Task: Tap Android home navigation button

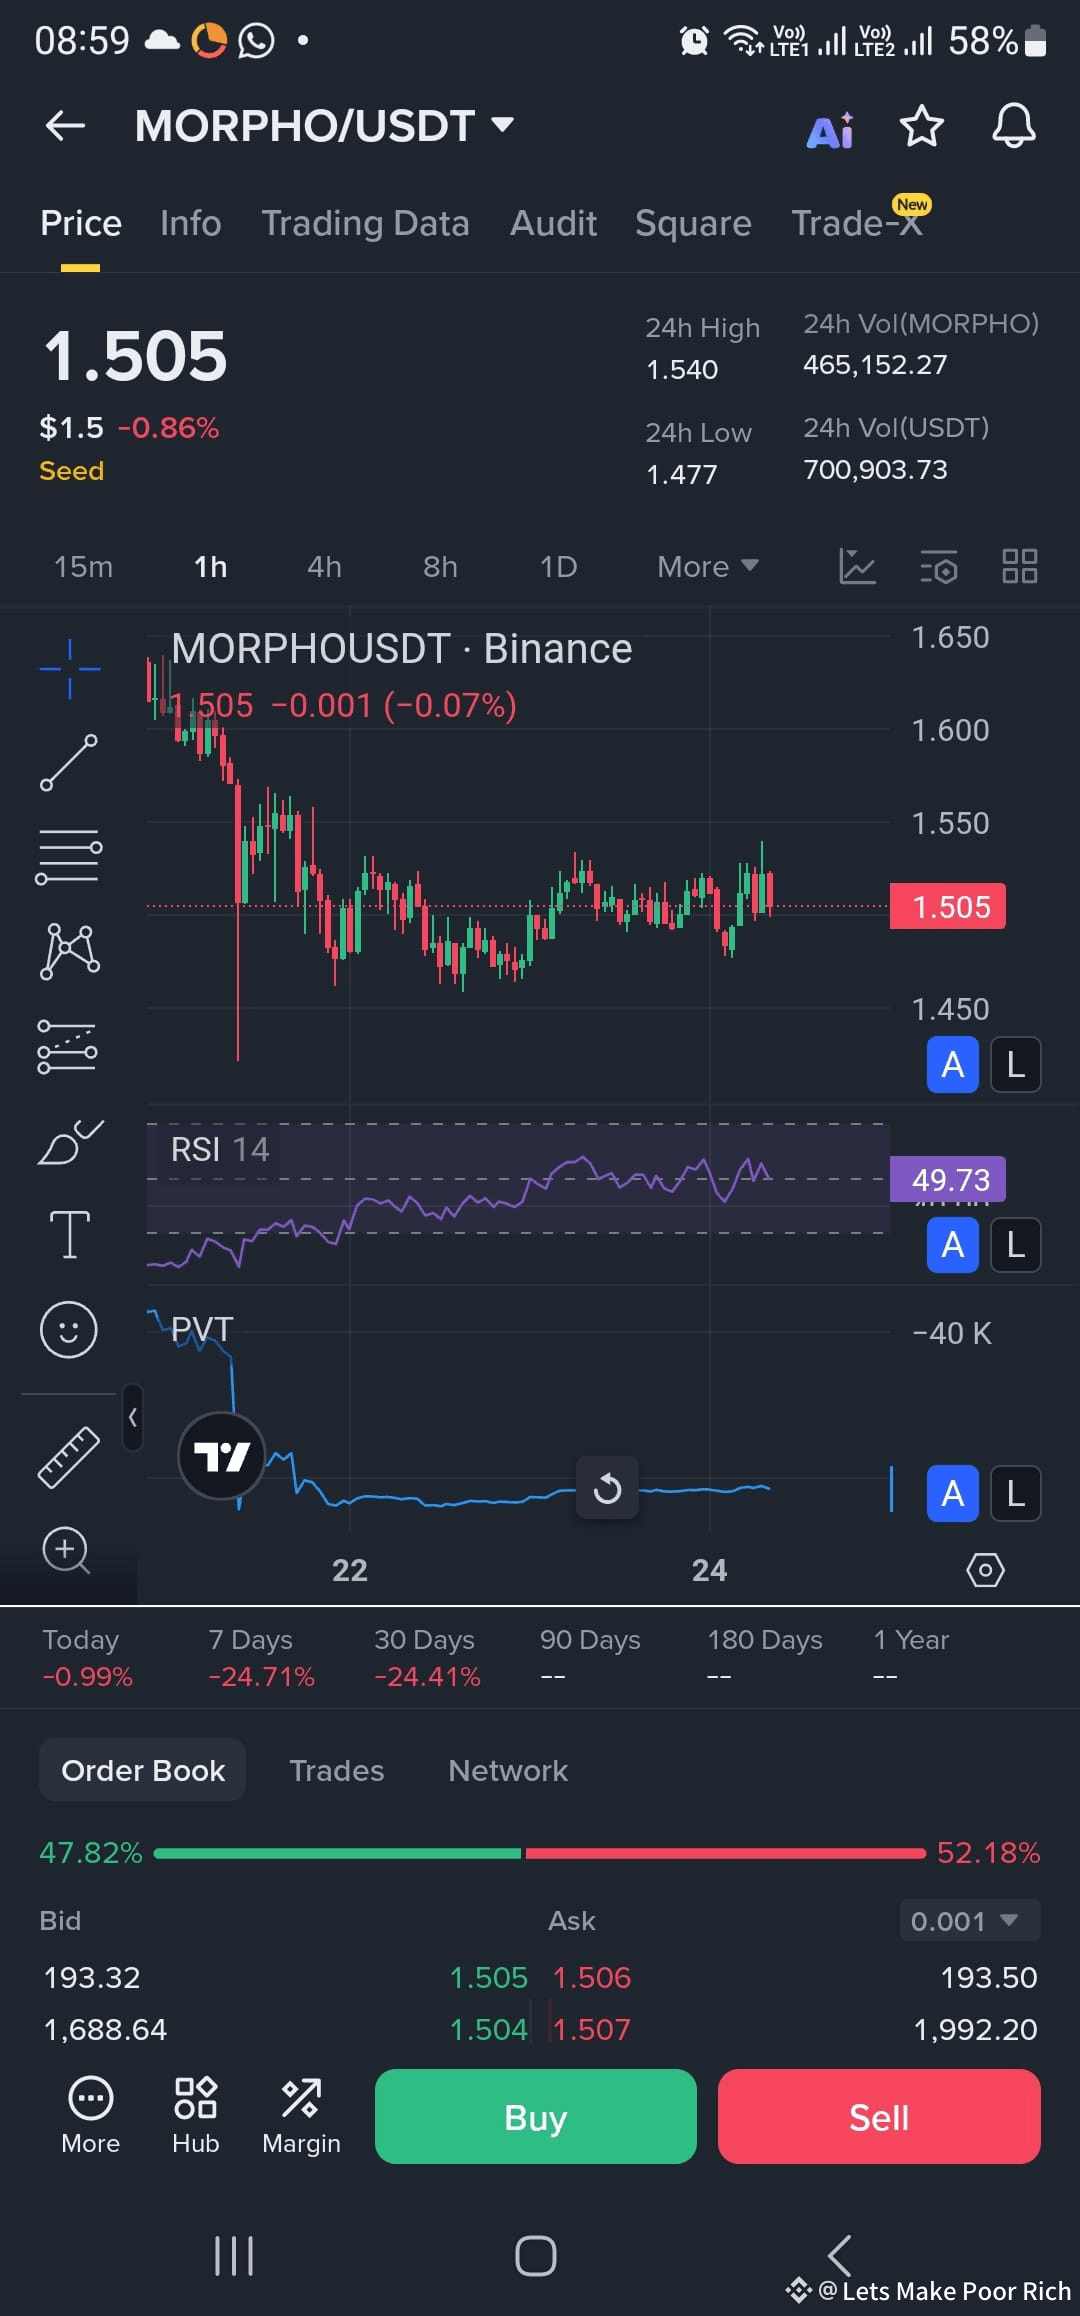Action: click(535, 2256)
